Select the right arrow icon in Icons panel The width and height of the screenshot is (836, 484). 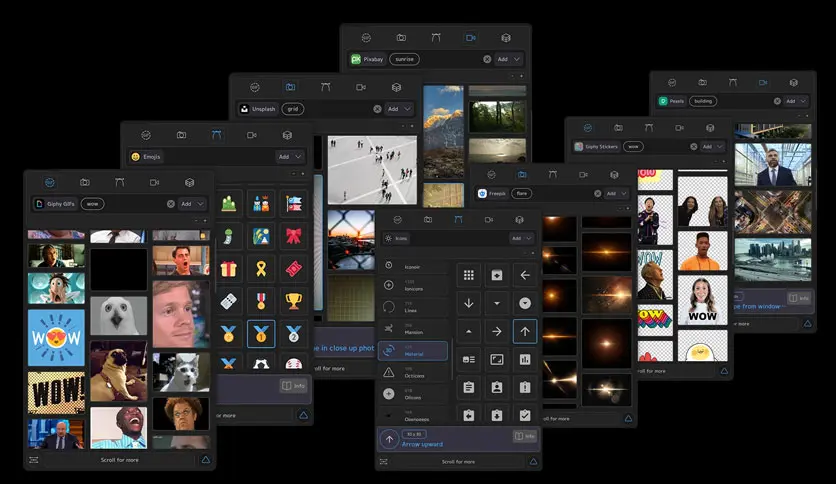coord(496,332)
